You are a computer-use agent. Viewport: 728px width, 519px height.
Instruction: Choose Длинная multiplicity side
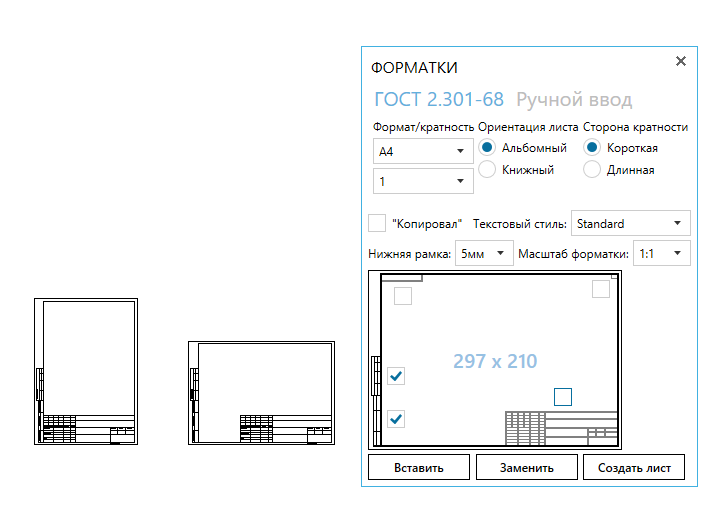[x=592, y=170]
